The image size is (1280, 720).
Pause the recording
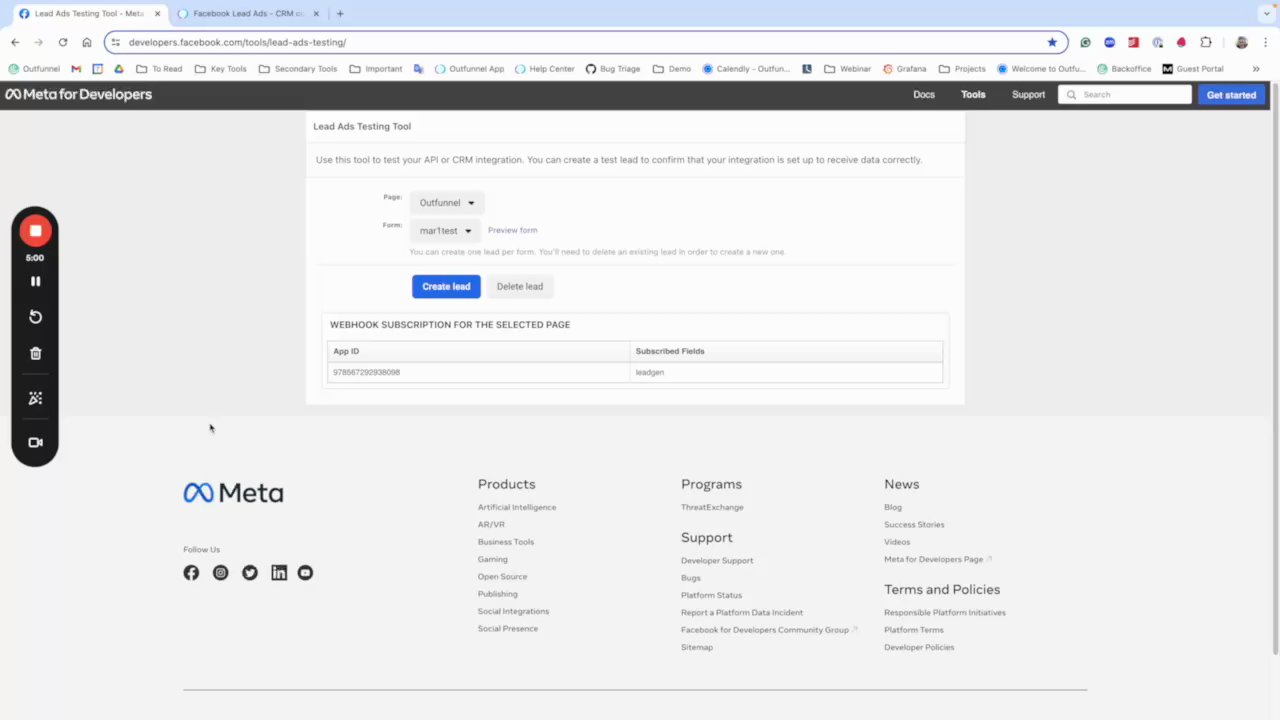pos(35,282)
